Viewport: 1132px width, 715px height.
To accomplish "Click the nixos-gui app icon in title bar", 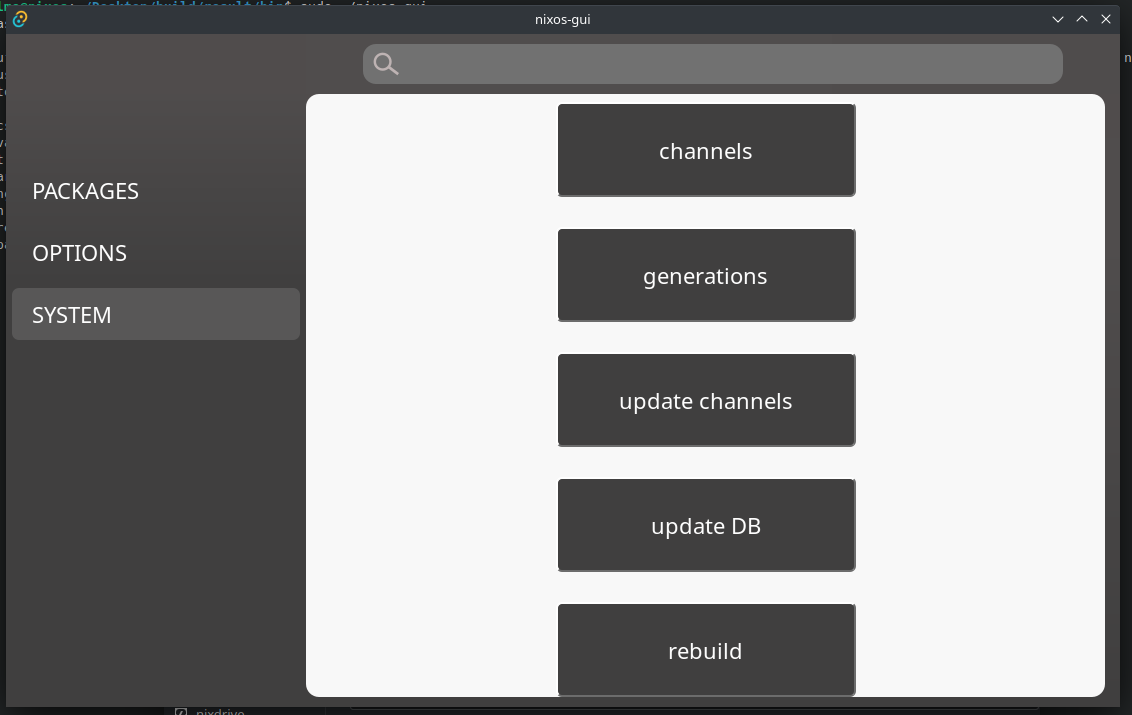I will (20, 20).
